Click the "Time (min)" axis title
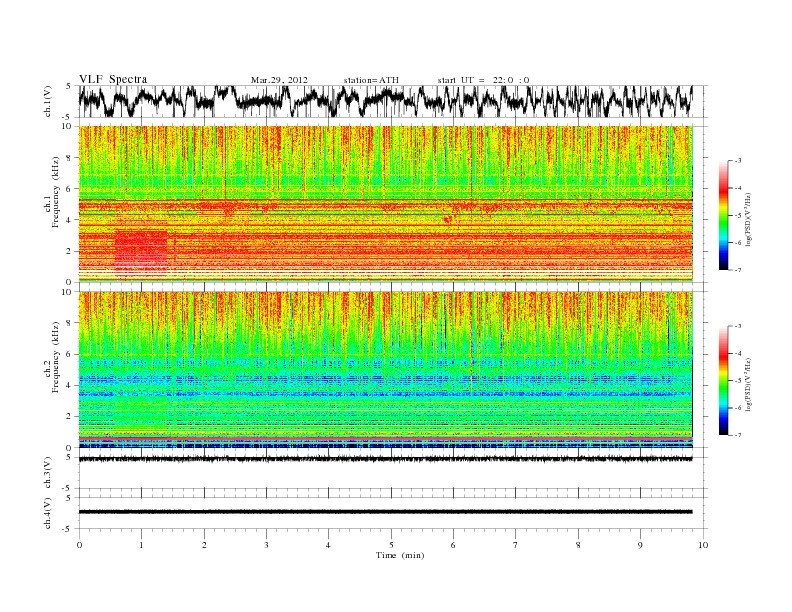Image resolution: width=792 pixels, height=612 pixels. click(x=400, y=555)
